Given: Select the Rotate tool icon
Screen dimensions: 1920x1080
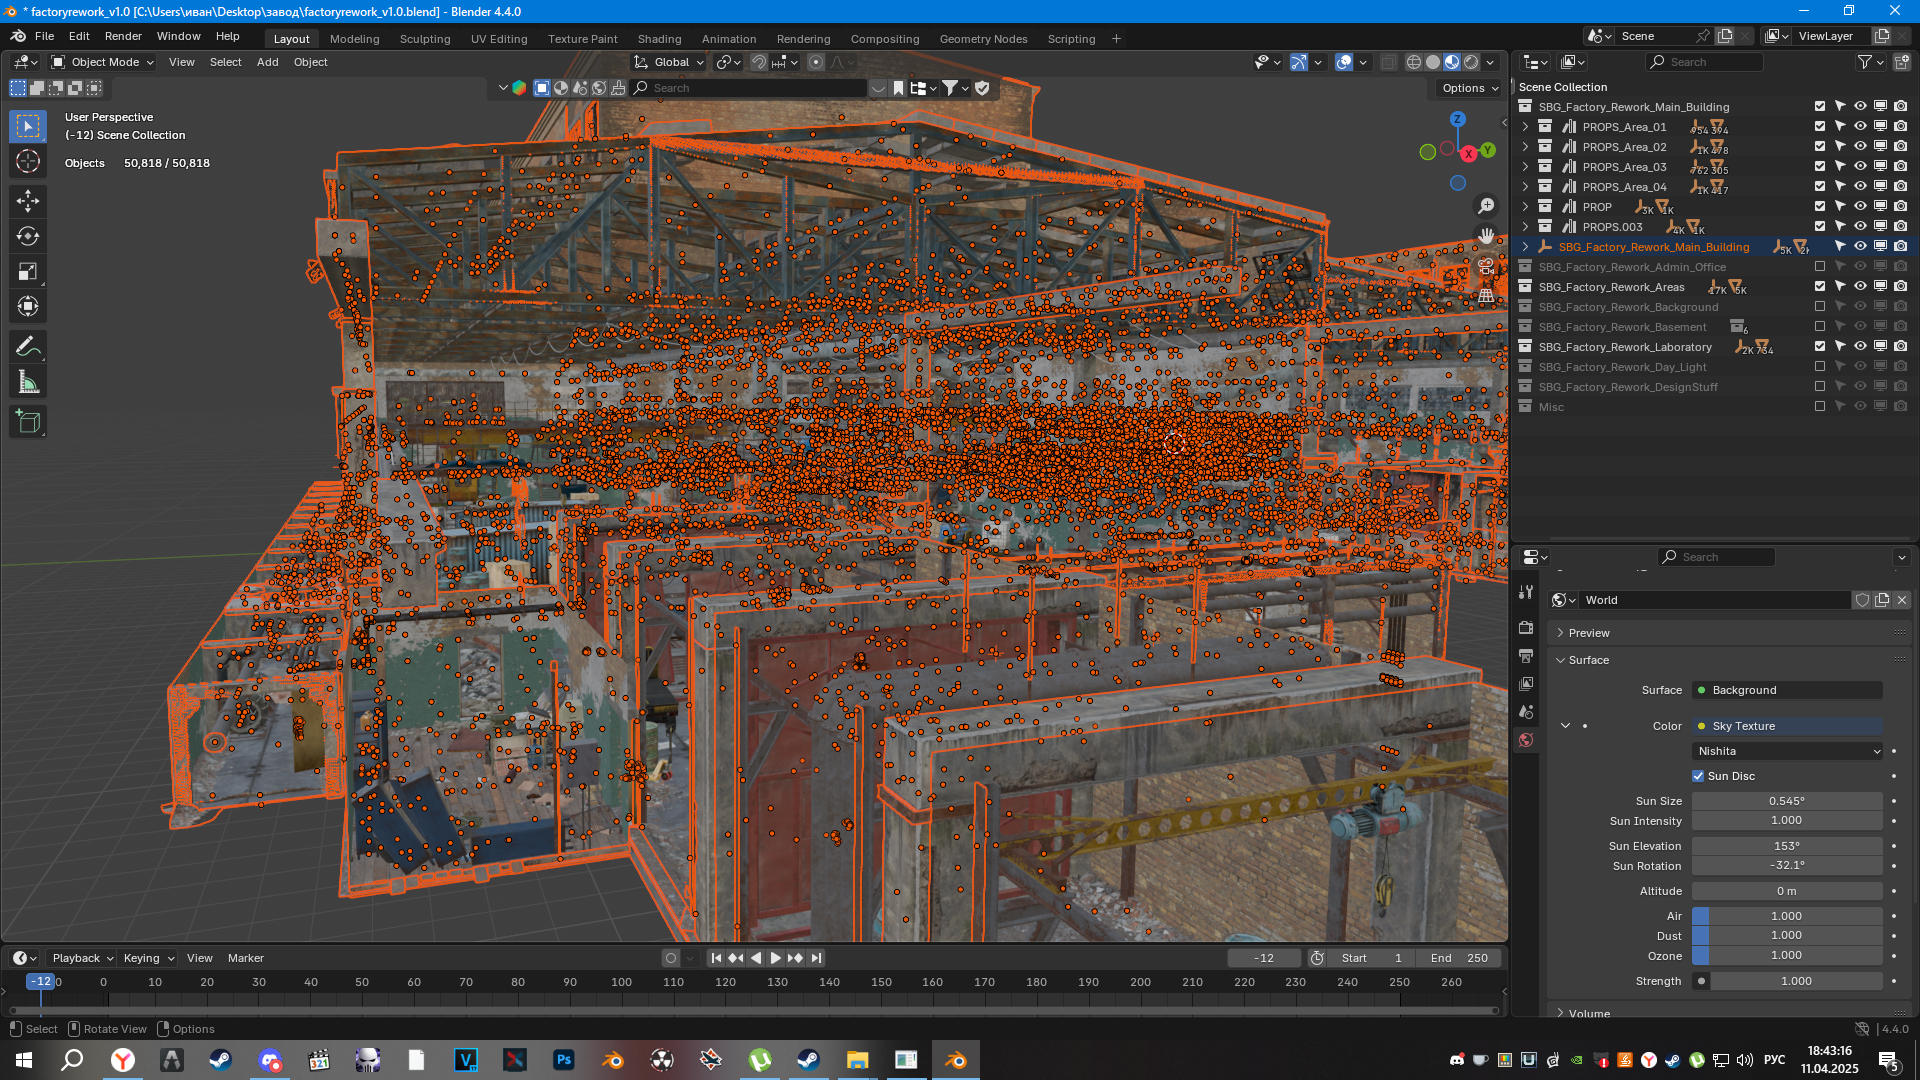Looking at the screenshot, I should (28, 237).
